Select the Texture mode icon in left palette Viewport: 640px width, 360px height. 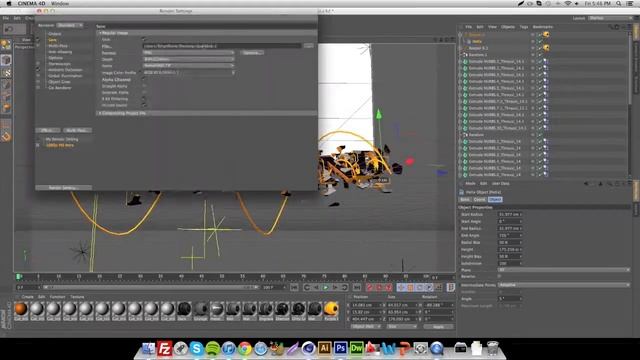point(6,73)
